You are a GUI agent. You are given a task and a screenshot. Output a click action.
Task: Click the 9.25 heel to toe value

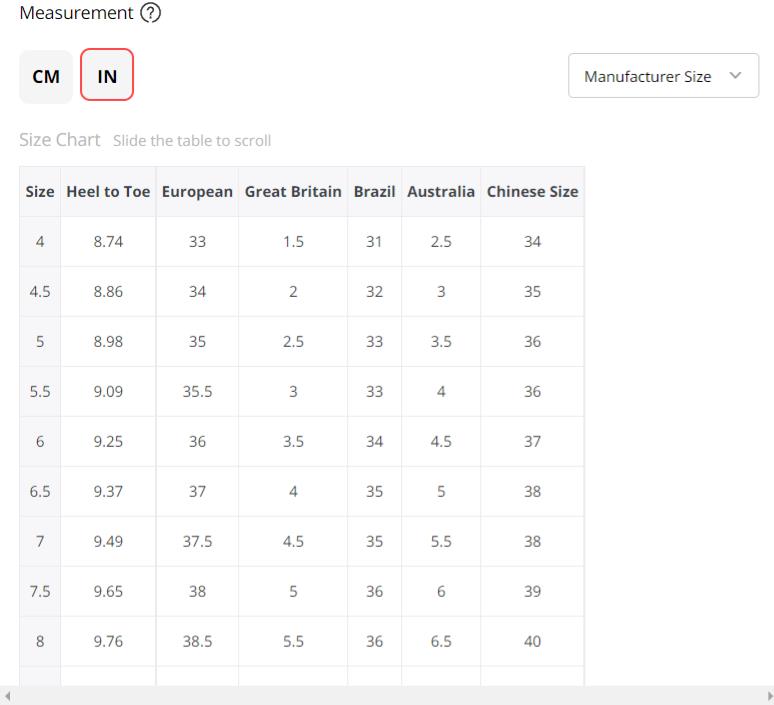[x=108, y=442]
